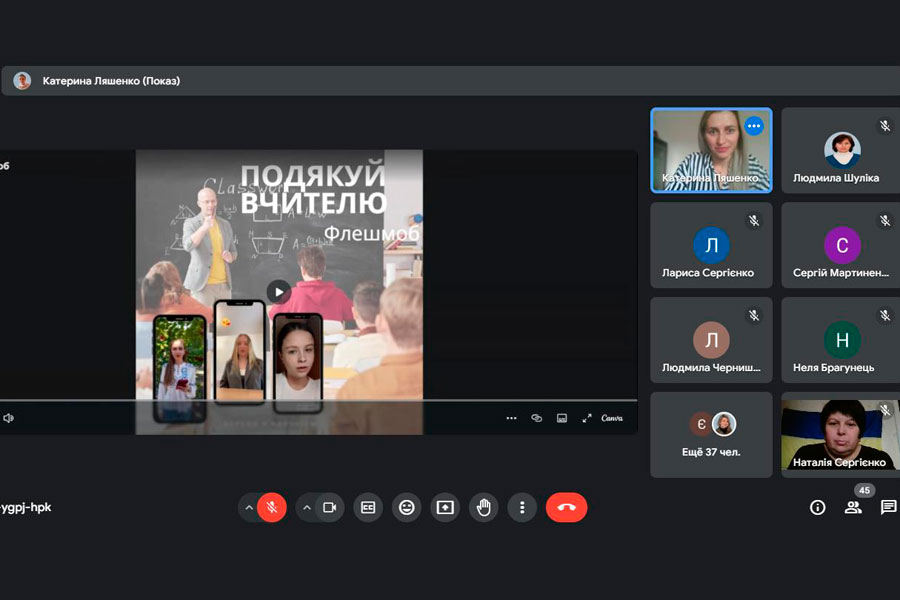
Task: Click the video progress bar in the Canva player
Action: tap(318, 400)
